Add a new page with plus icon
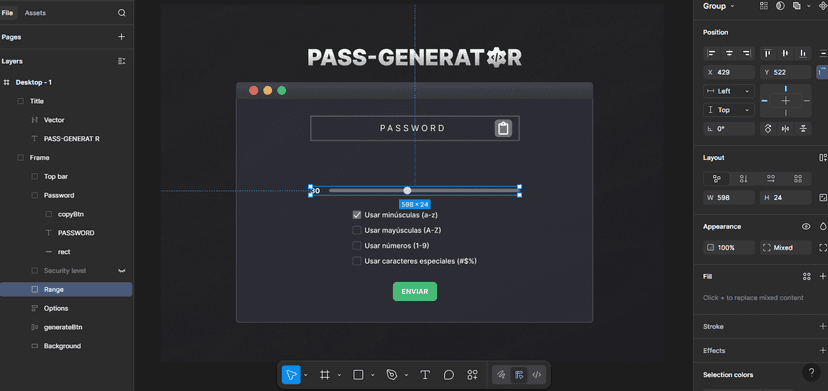This screenshot has width=828, height=391. coord(121,37)
